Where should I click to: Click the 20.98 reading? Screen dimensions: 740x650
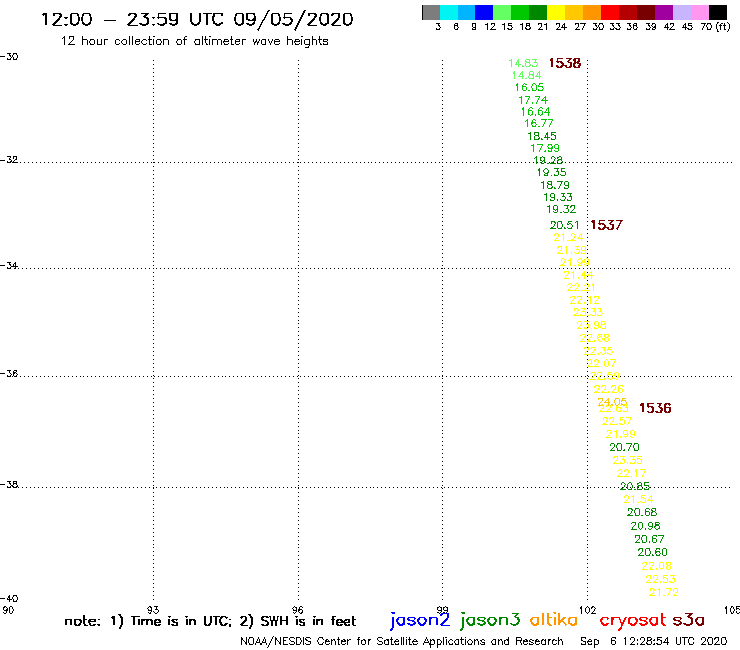pyautogui.click(x=645, y=526)
